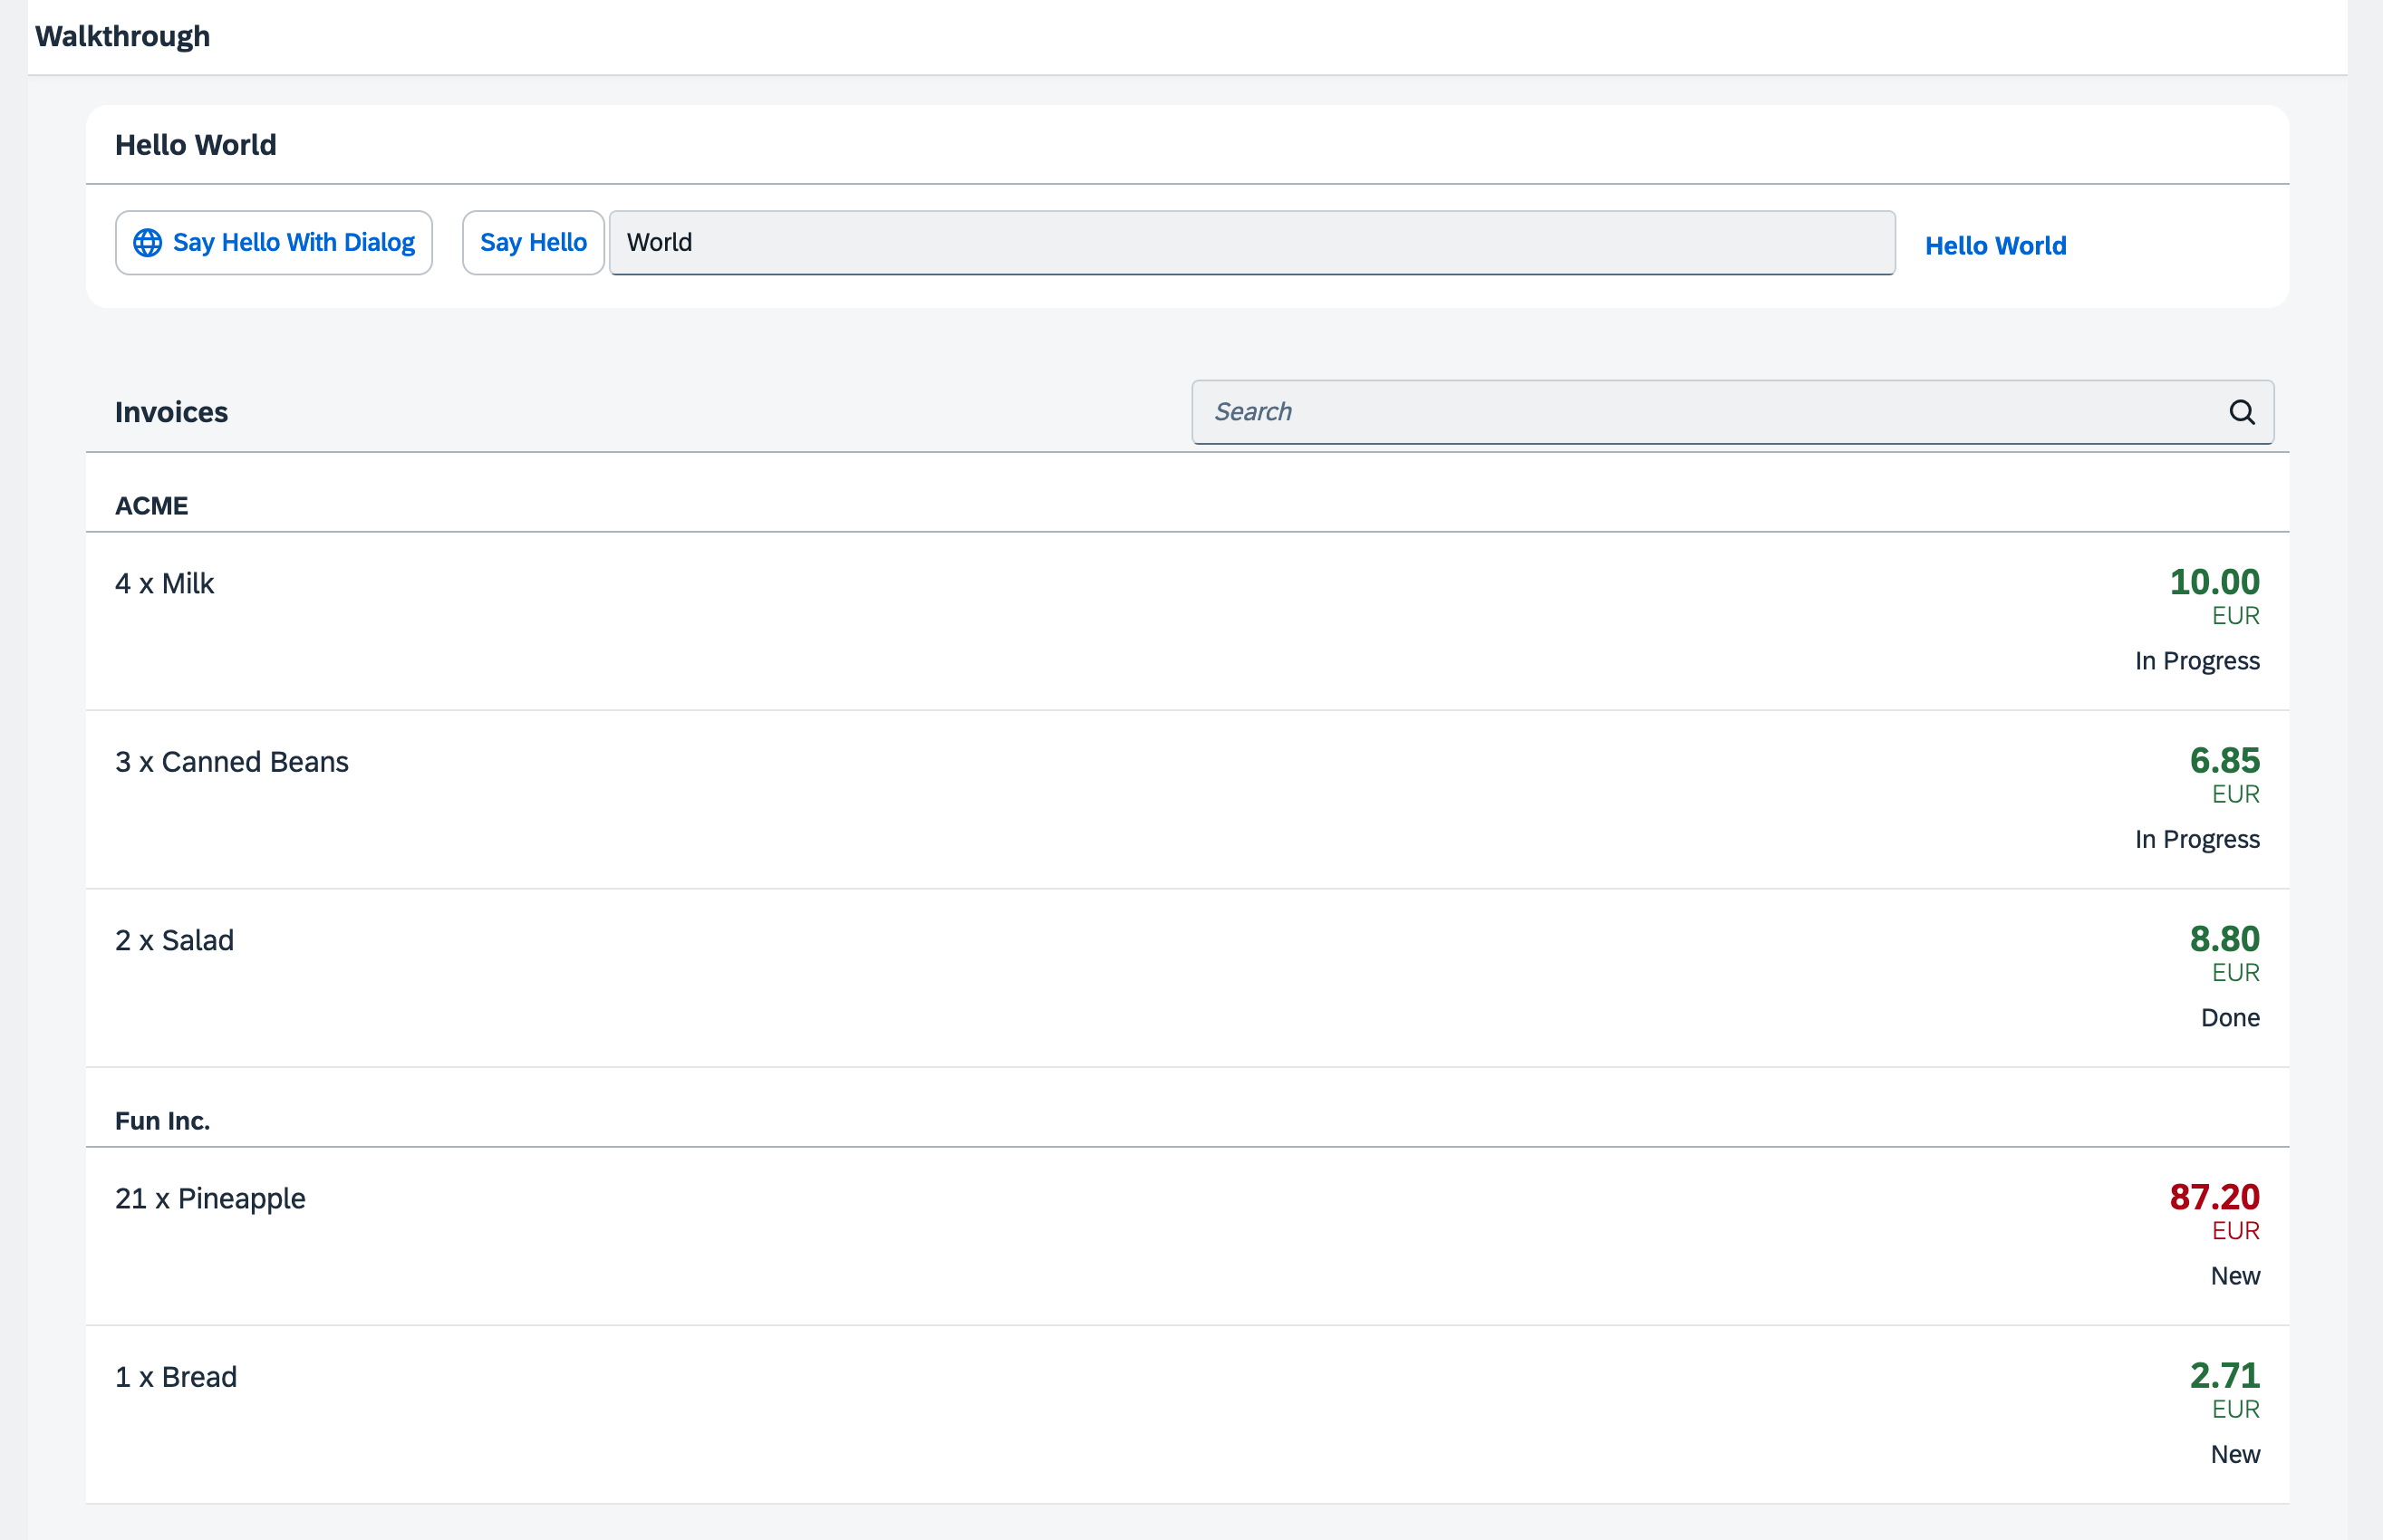Click the Done status on the Salad invoice
Screen dimensions: 2383x1540
[x=2230, y=1017]
